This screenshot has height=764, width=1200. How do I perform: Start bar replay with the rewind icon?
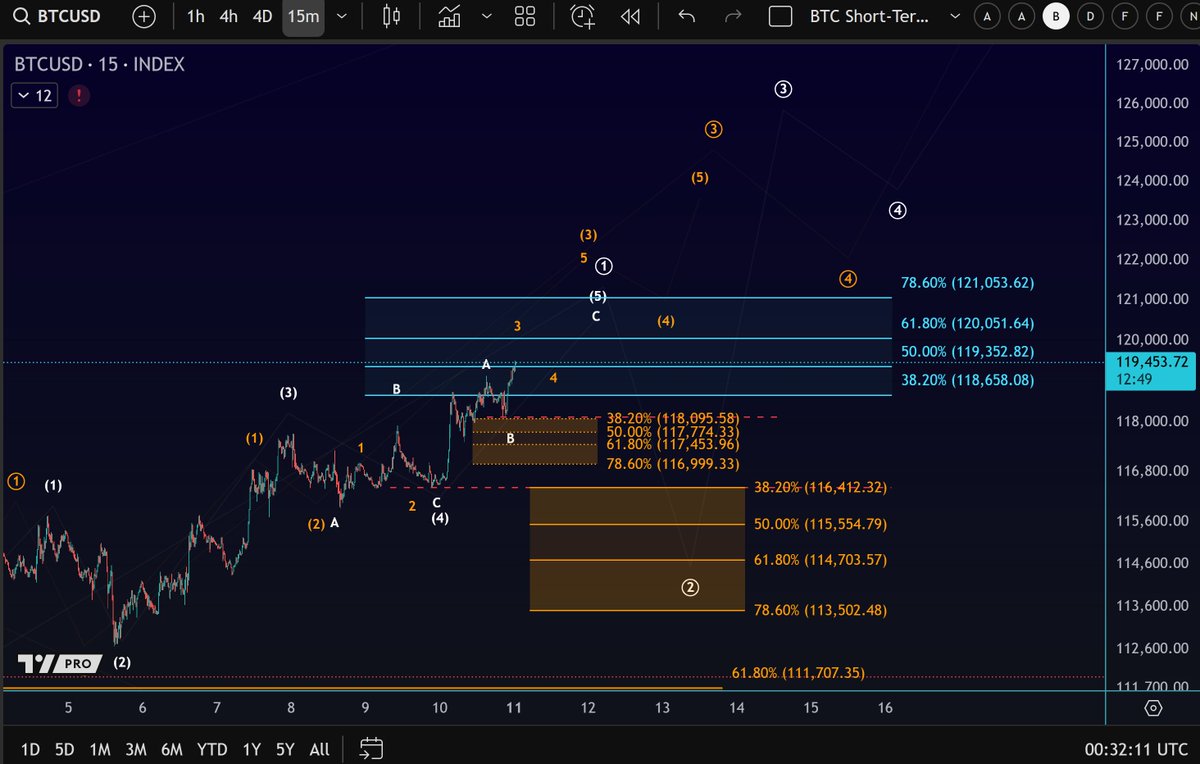point(630,16)
